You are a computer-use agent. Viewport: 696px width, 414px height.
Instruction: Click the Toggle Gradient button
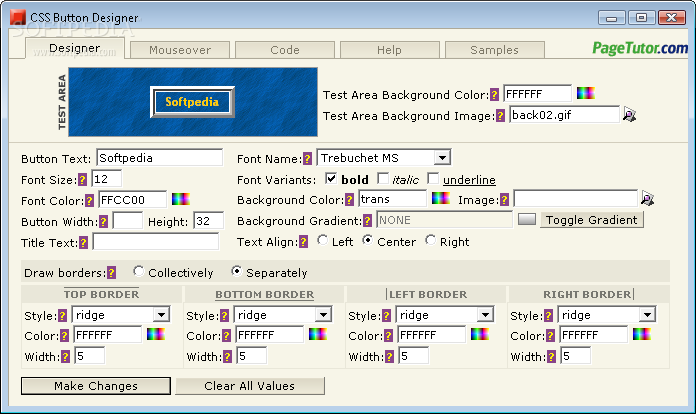point(592,220)
